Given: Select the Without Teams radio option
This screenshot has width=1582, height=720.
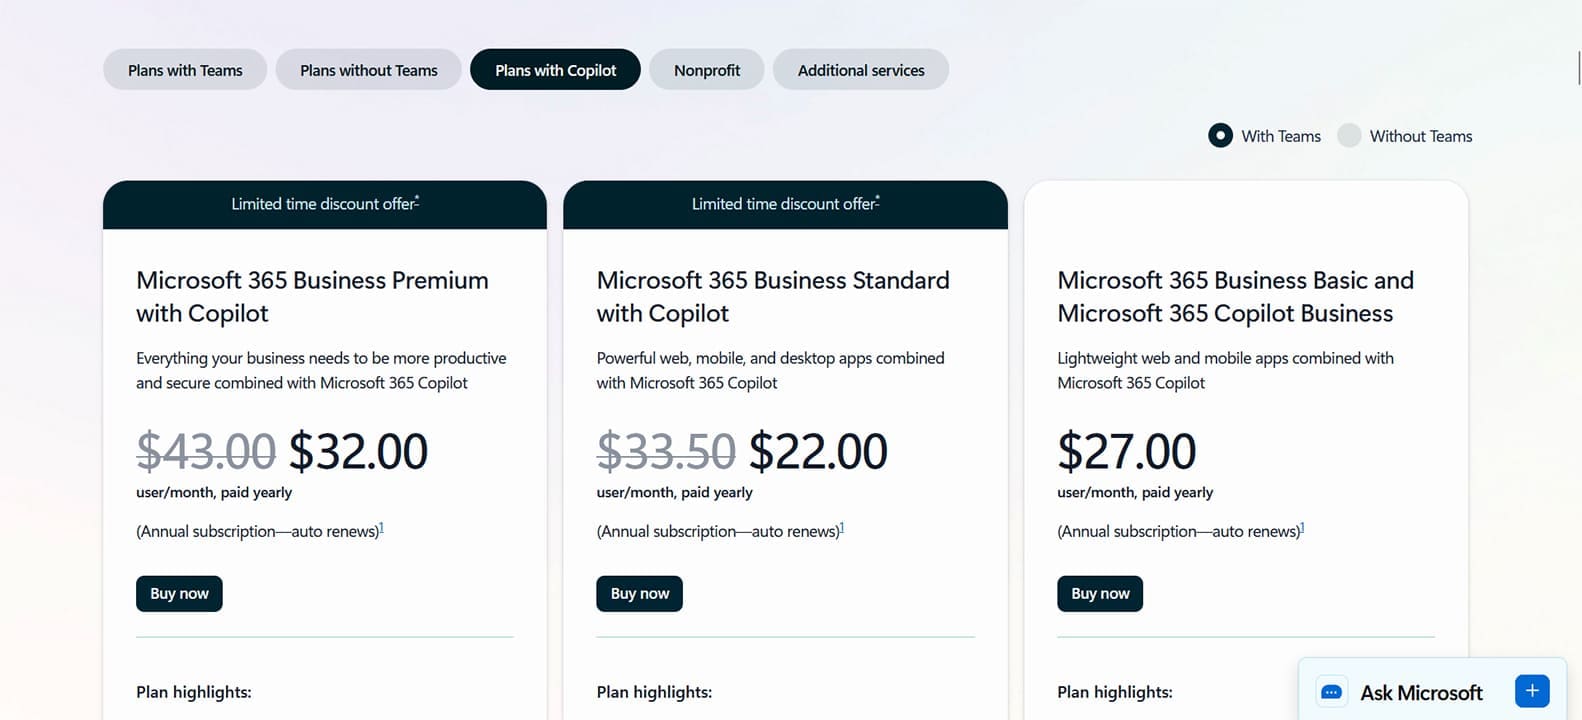Looking at the screenshot, I should pos(1349,135).
